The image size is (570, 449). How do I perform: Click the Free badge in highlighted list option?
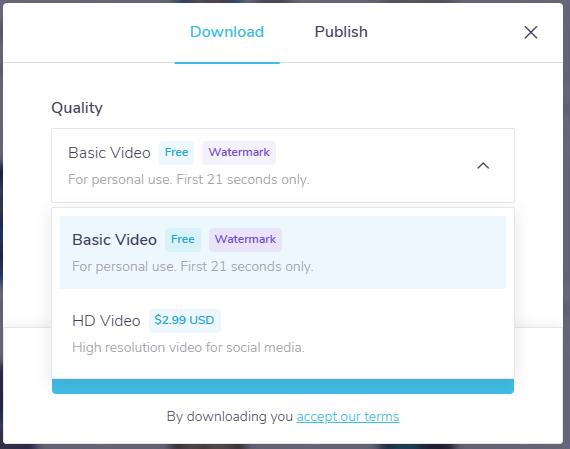[x=183, y=240]
